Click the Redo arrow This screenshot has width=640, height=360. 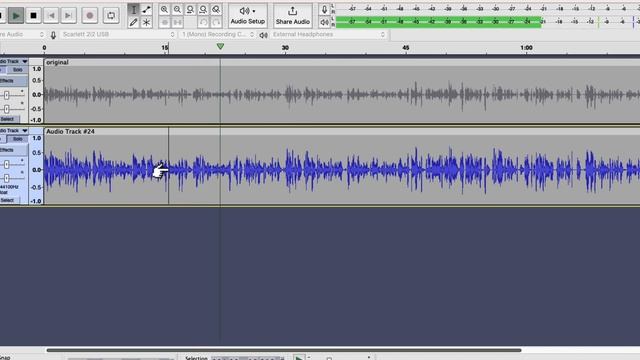(216, 22)
